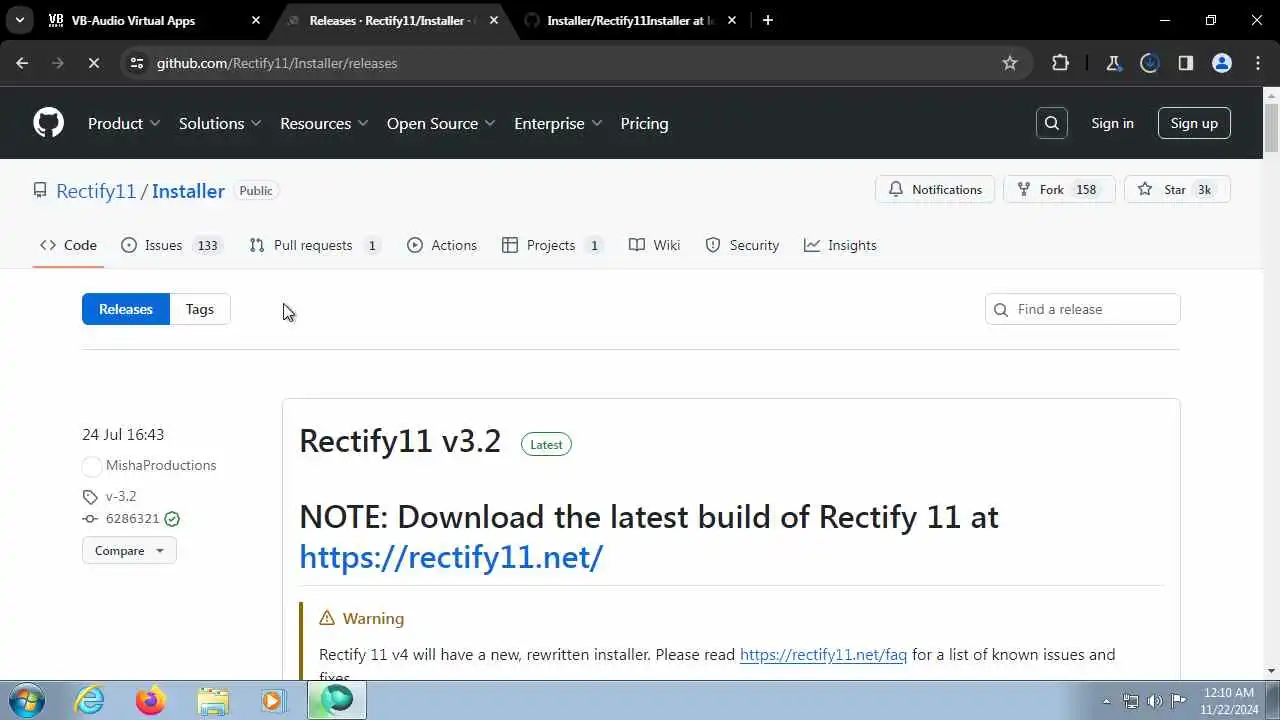
Task: Bookmark this page with the star icon
Action: [1010, 63]
